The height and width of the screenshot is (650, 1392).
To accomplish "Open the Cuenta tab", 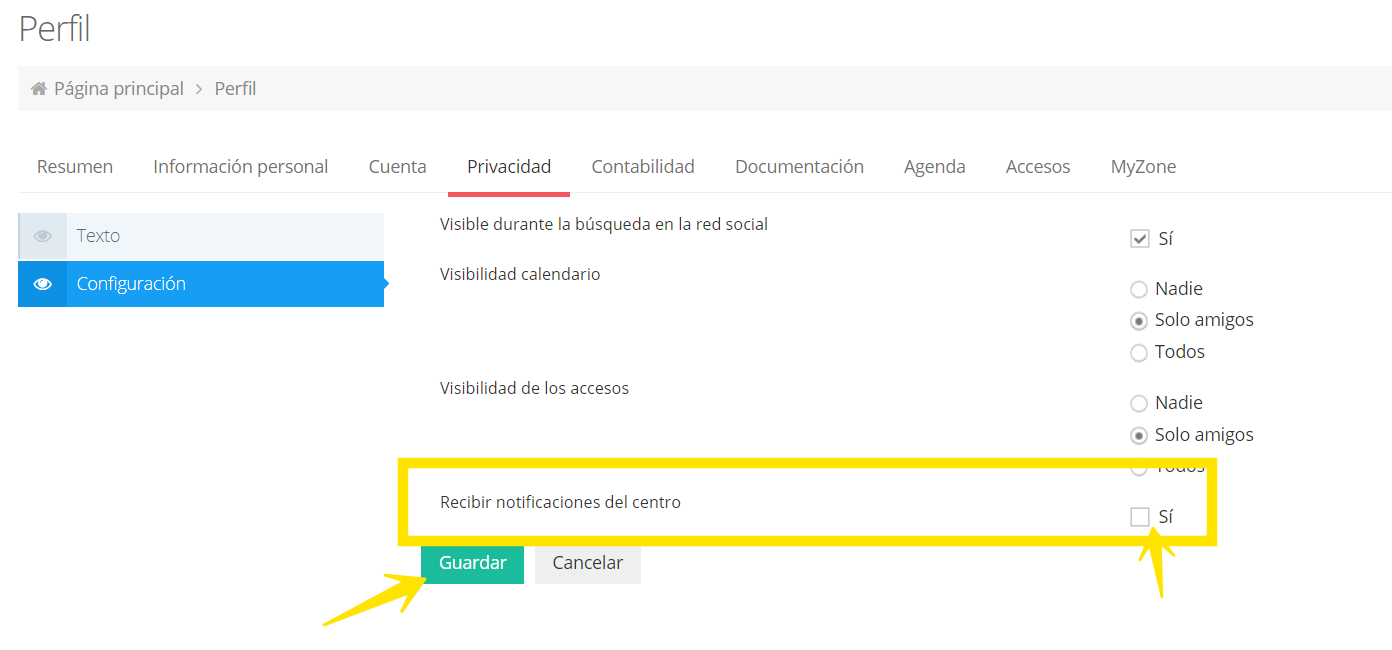I will [x=398, y=167].
